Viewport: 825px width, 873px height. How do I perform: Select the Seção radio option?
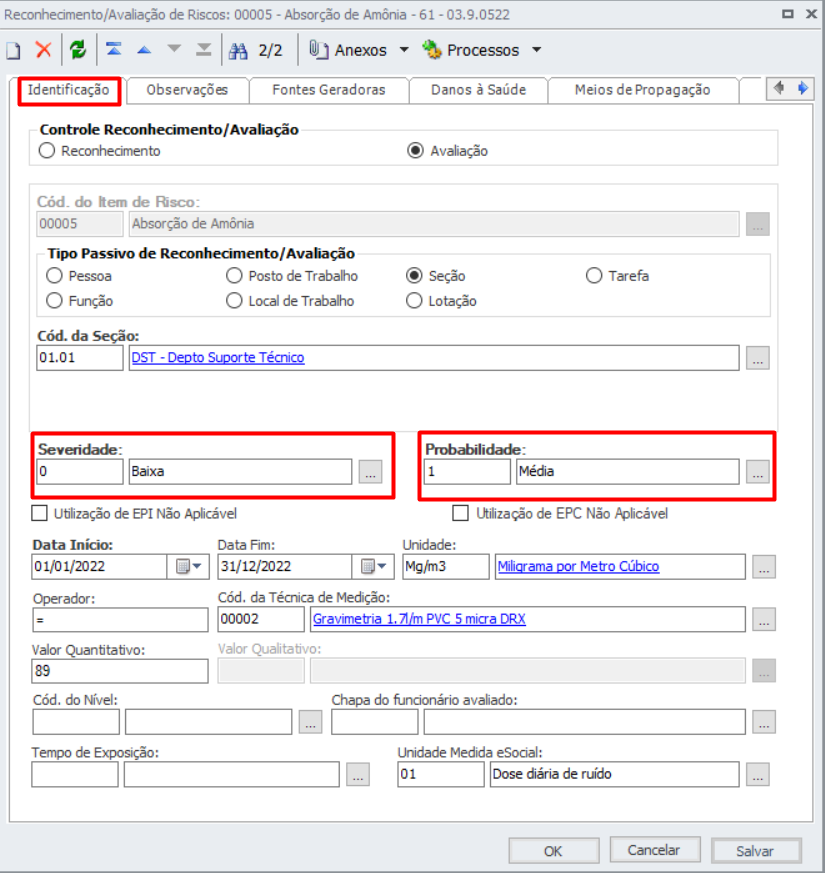tap(414, 276)
